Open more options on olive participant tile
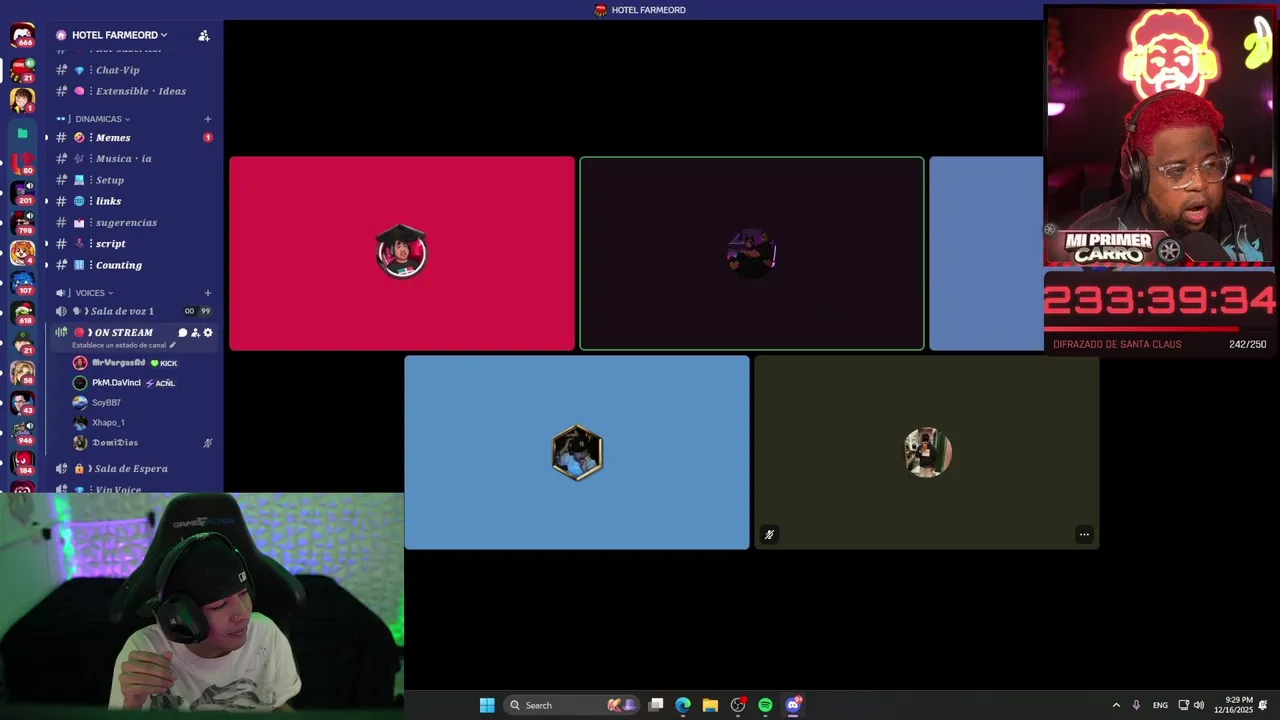The height and width of the screenshot is (720, 1280). [x=1084, y=534]
